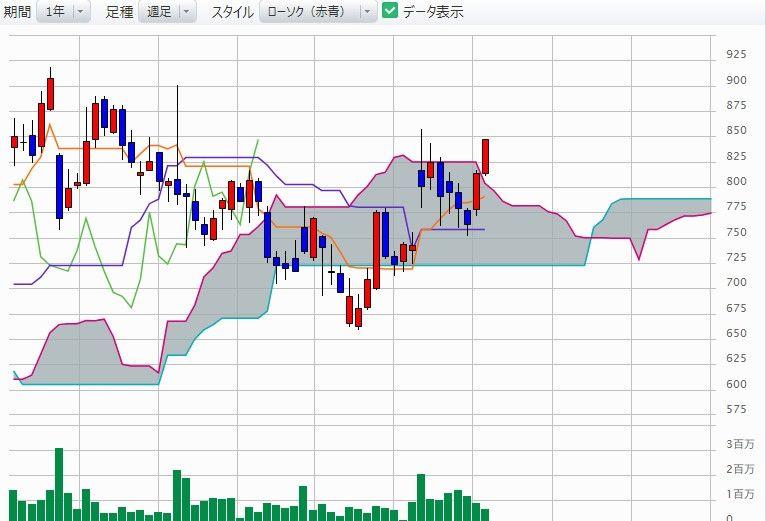Click the 700 price axis label
The image size is (766, 521).
pos(736,282)
